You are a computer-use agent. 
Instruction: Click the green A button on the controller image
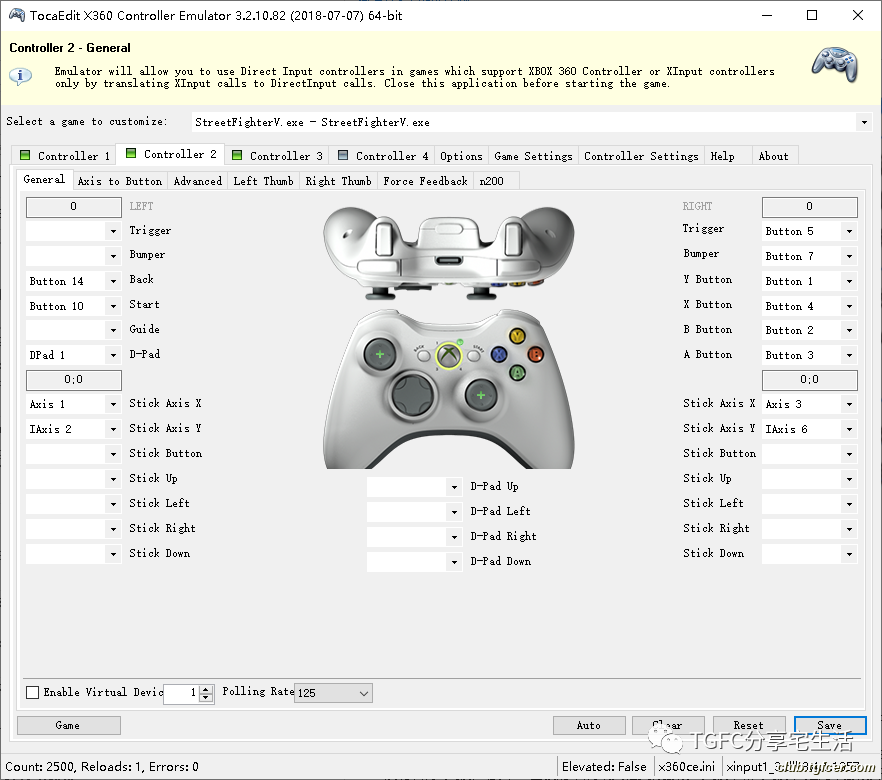coord(517,372)
